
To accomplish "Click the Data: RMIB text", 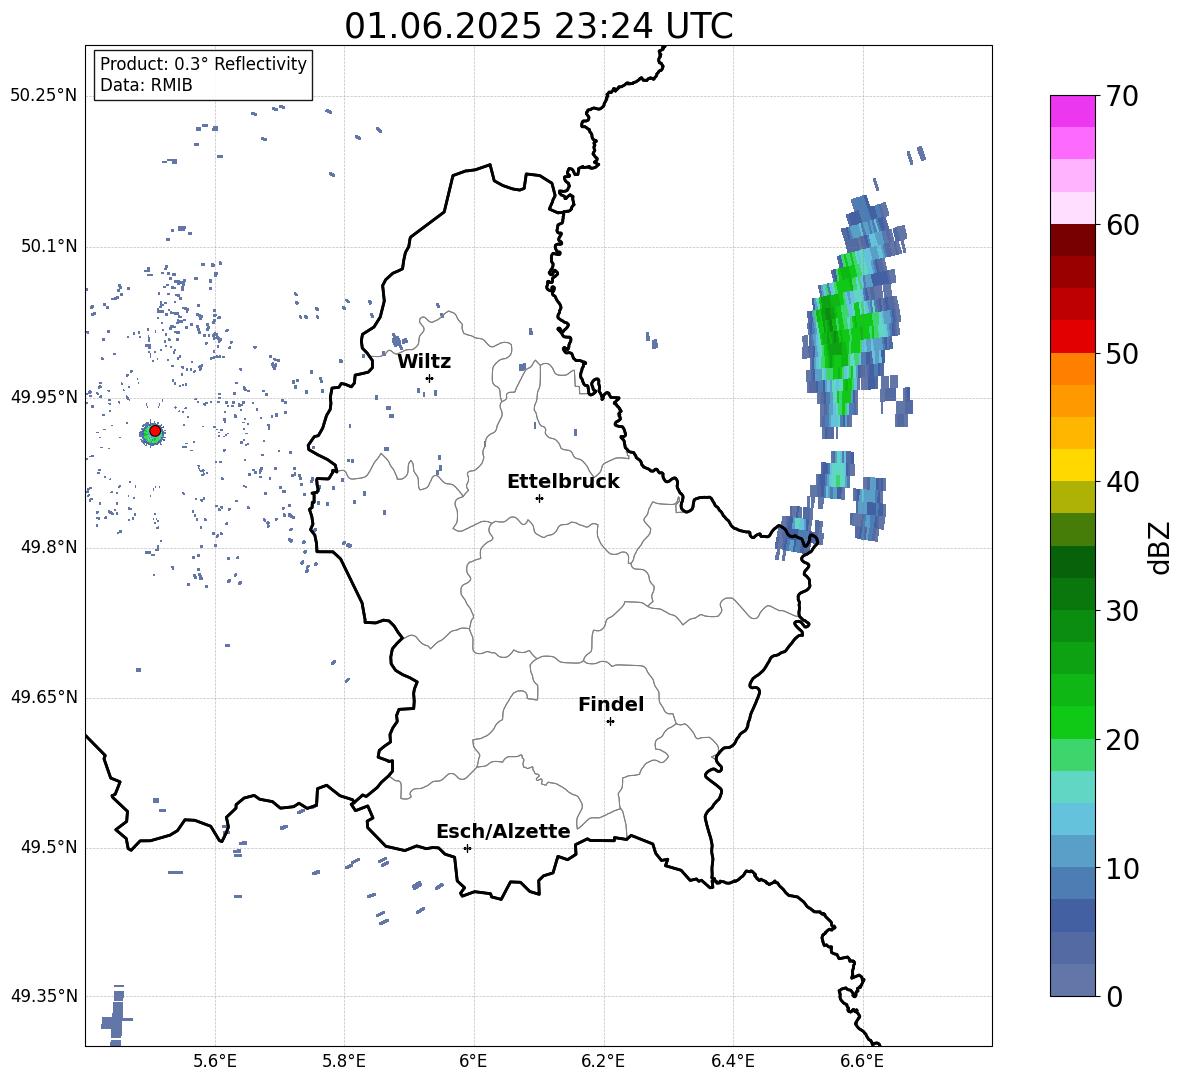I will (x=146, y=85).
